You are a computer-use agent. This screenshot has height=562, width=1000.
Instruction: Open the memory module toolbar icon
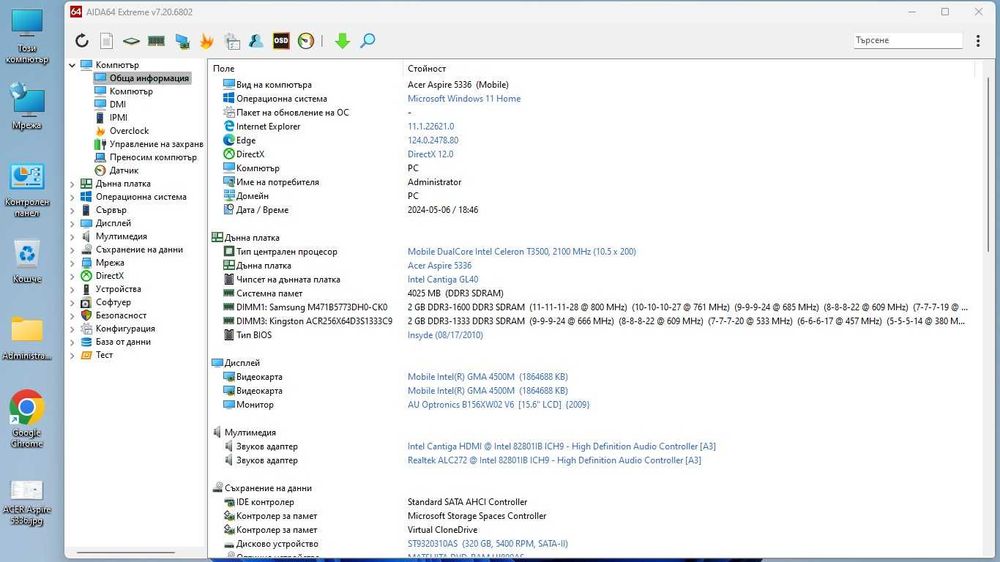pos(156,41)
